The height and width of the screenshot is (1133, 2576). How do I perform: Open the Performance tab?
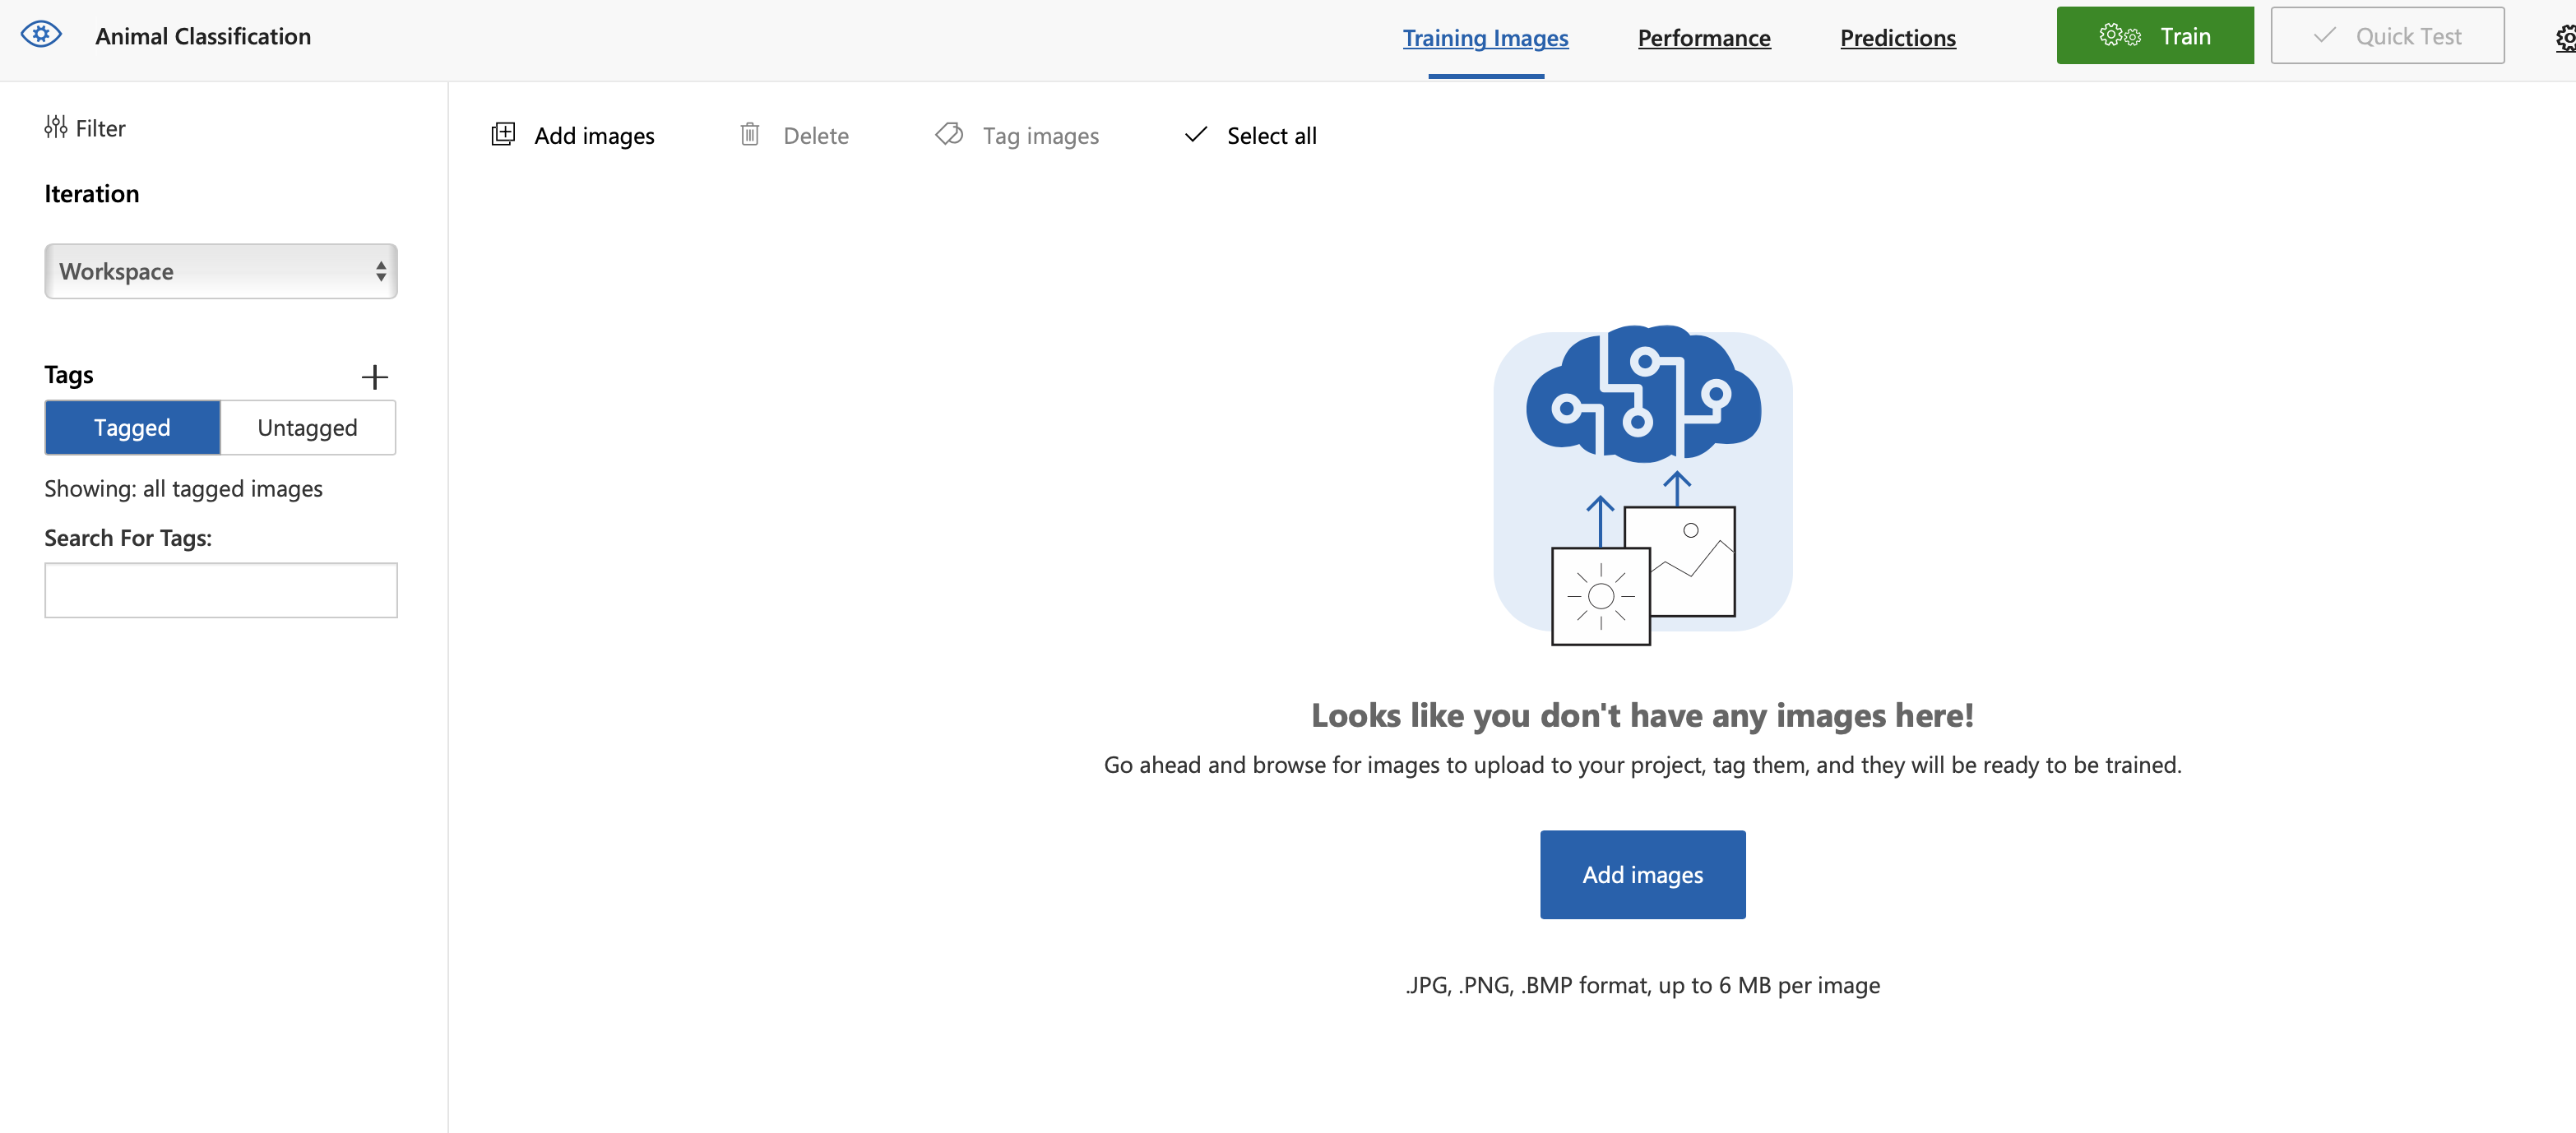coord(1703,38)
